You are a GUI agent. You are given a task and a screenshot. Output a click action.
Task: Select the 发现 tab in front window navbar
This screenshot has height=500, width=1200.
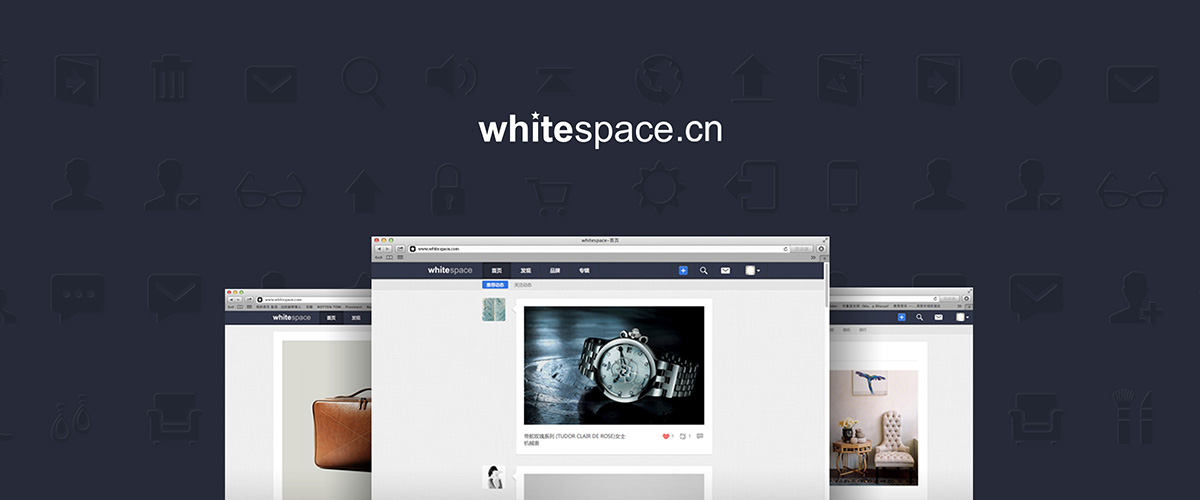click(x=525, y=270)
